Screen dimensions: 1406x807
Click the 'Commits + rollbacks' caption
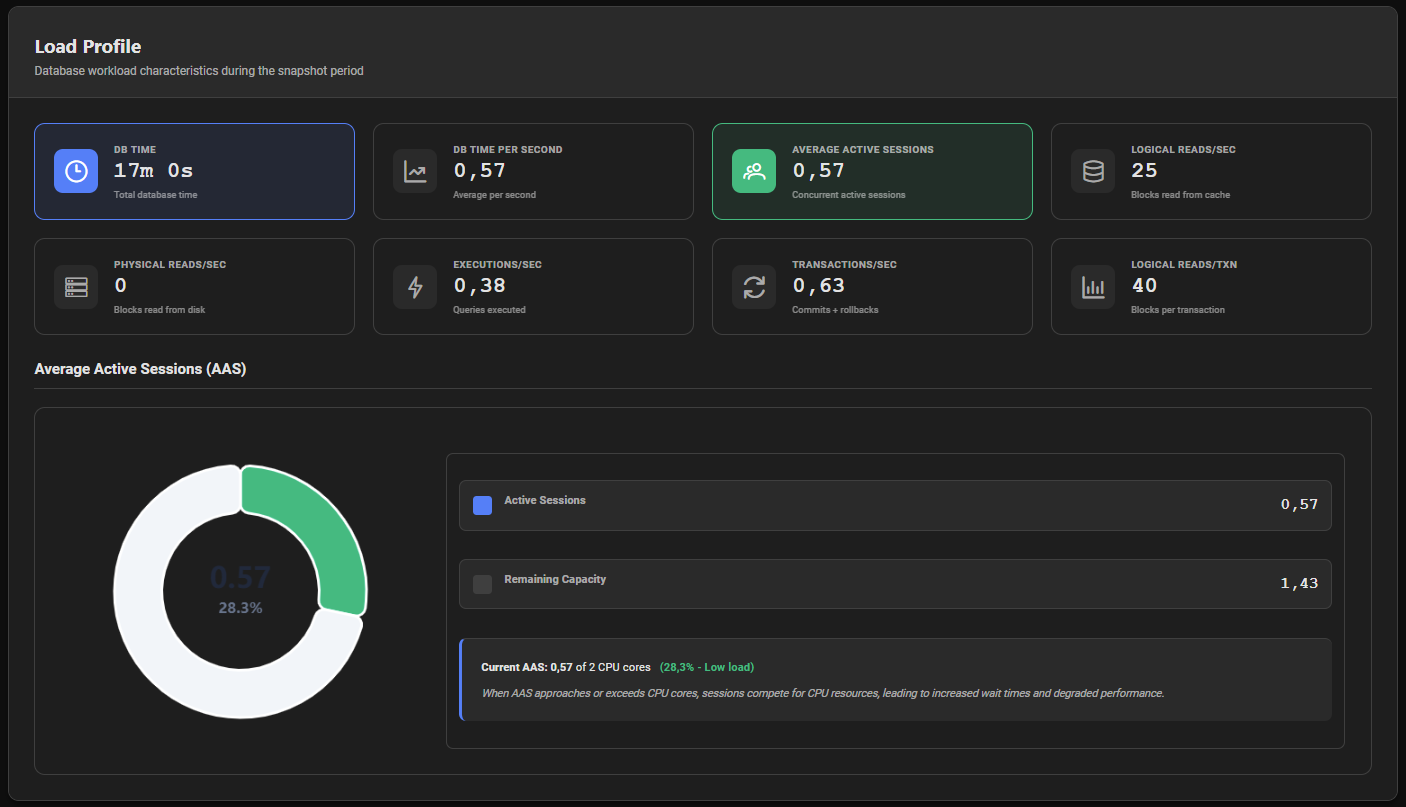tap(835, 310)
